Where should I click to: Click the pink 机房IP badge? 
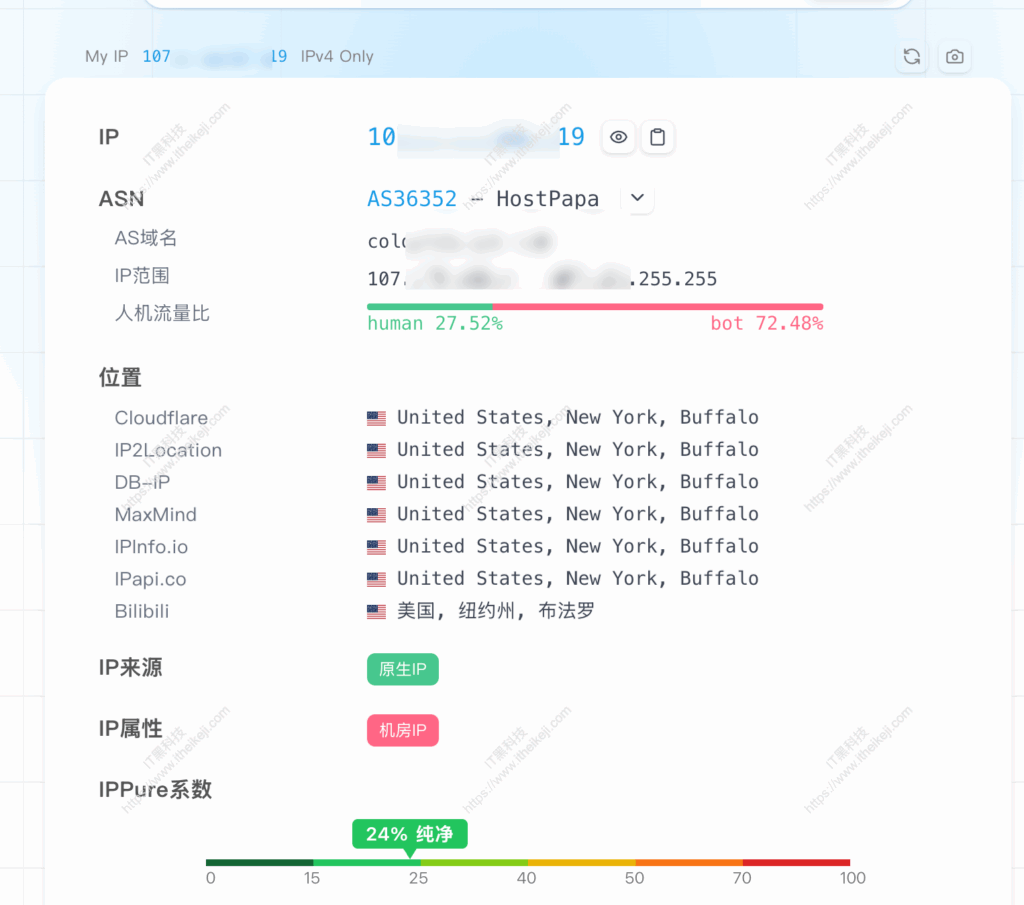[x=402, y=730]
